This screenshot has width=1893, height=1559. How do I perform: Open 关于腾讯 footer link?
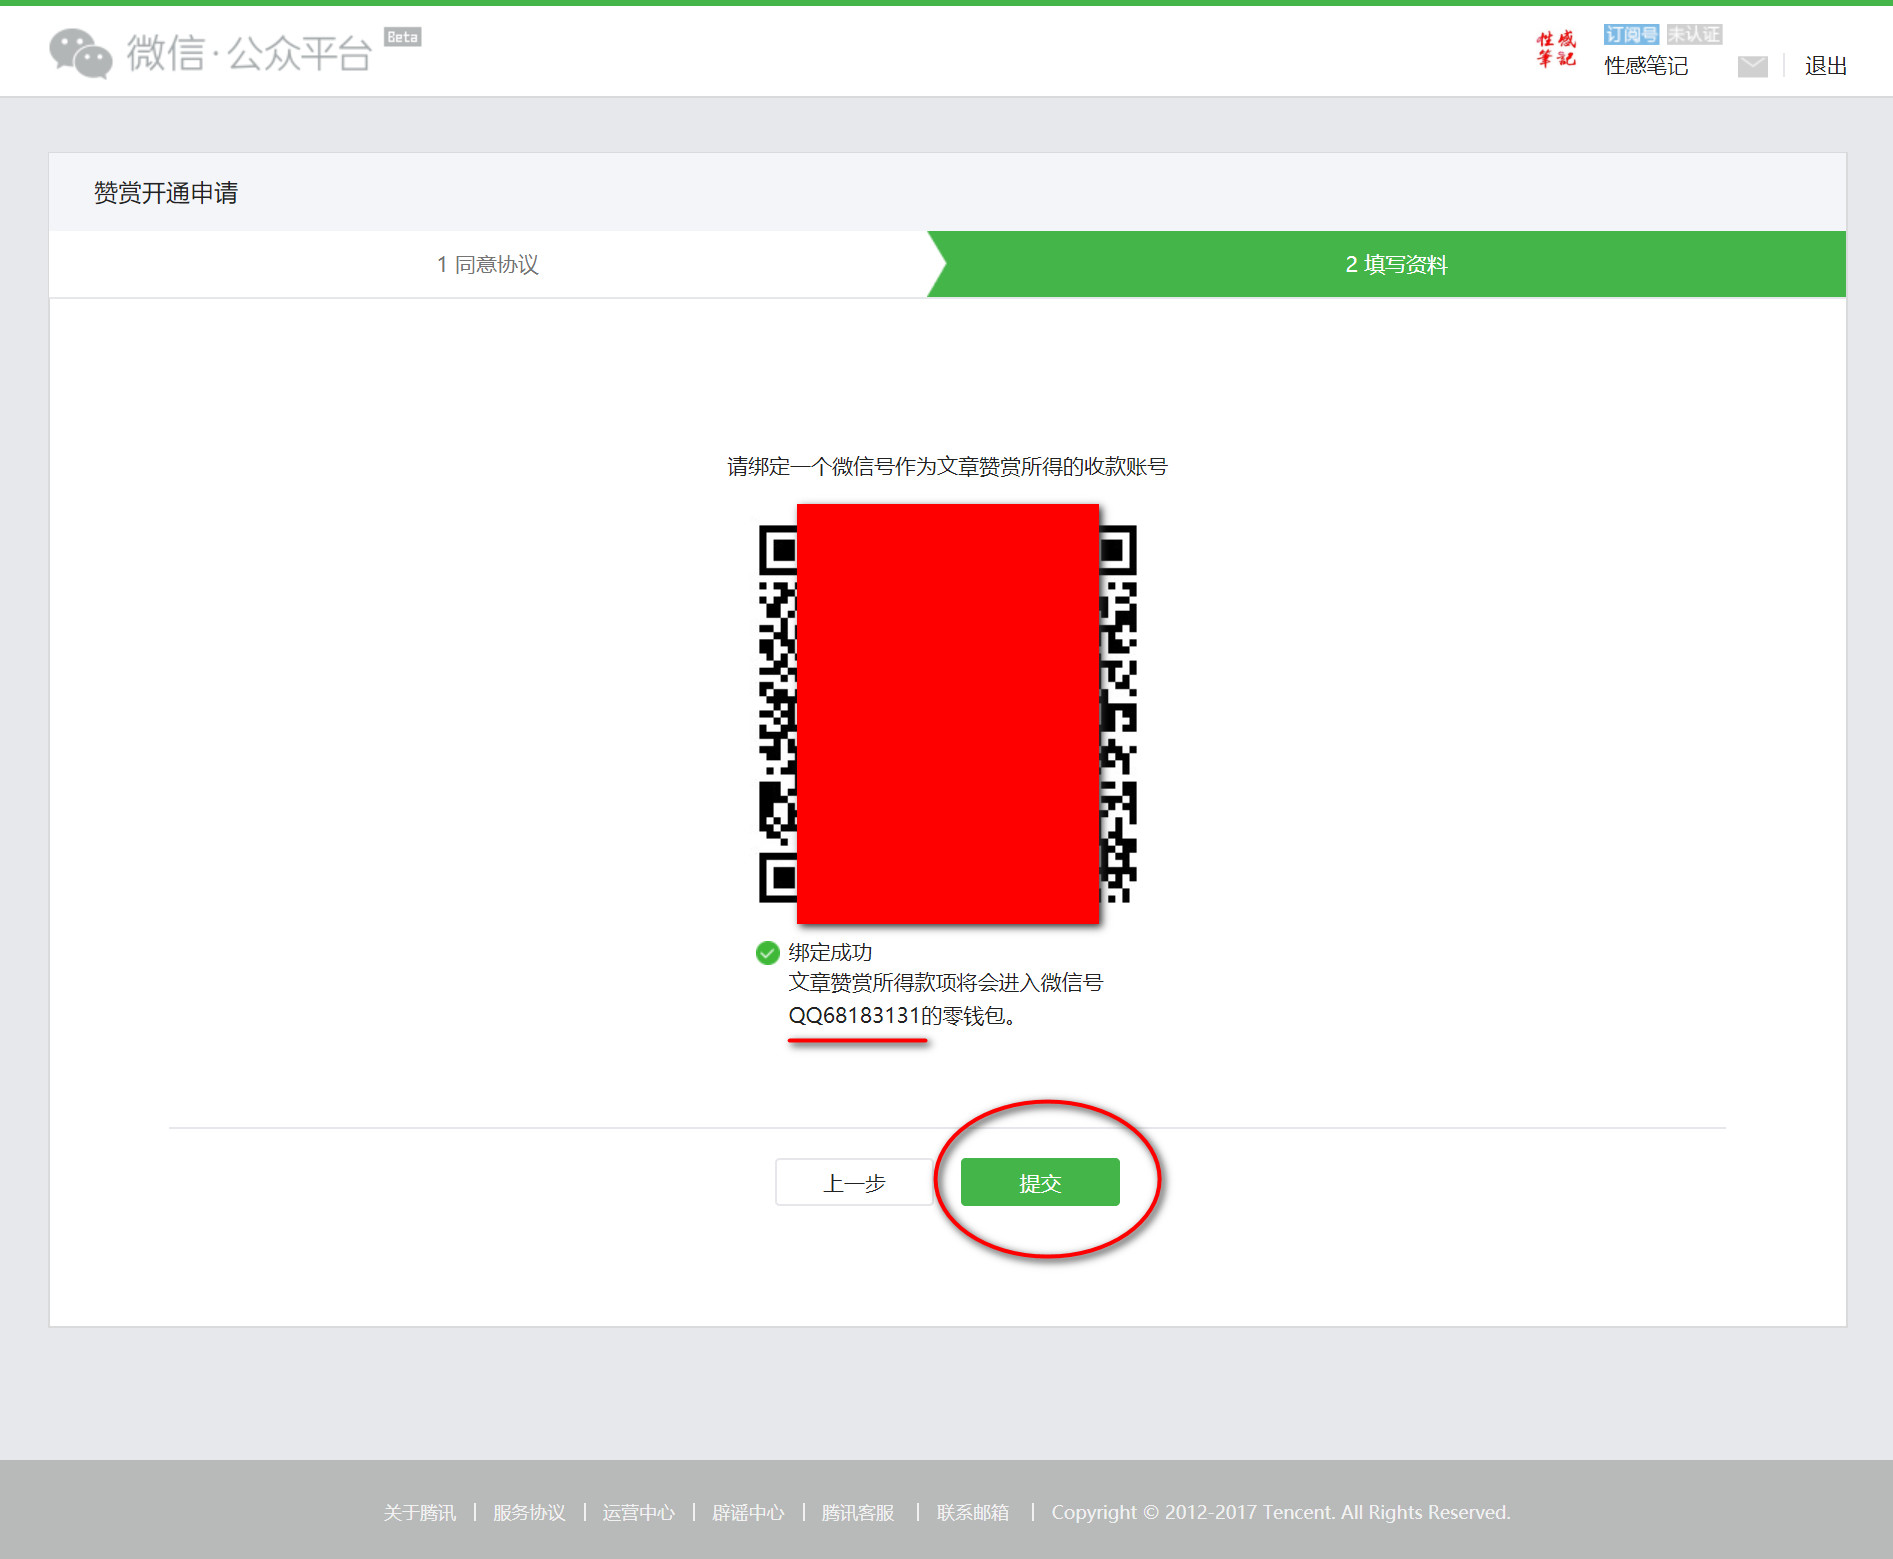pyautogui.click(x=420, y=1512)
